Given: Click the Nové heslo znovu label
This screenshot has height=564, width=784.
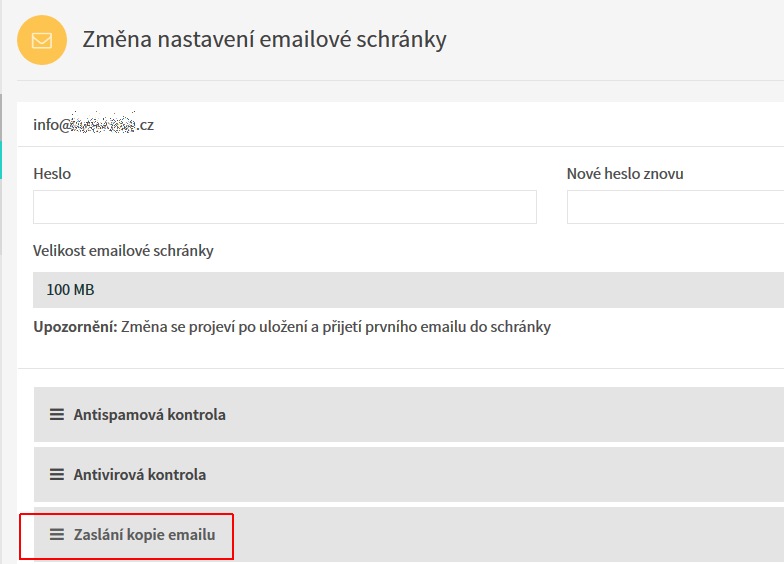Looking at the screenshot, I should [x=625, y=174].
